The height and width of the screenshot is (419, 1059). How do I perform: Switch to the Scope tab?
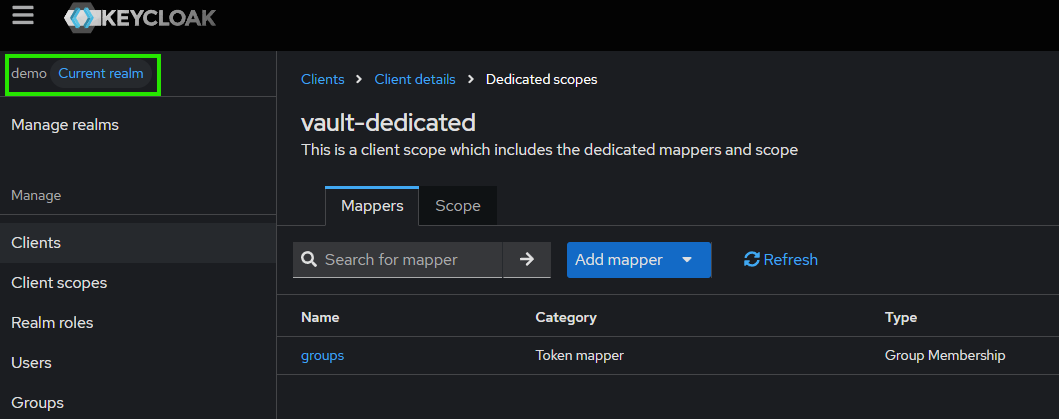pyautogui.click(x=457, y=206)
